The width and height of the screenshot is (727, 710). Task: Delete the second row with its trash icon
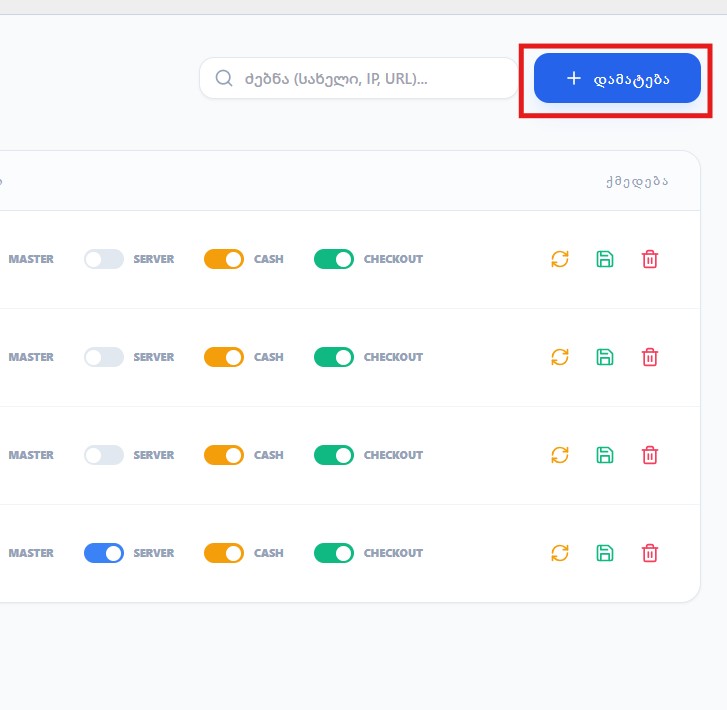650,357
